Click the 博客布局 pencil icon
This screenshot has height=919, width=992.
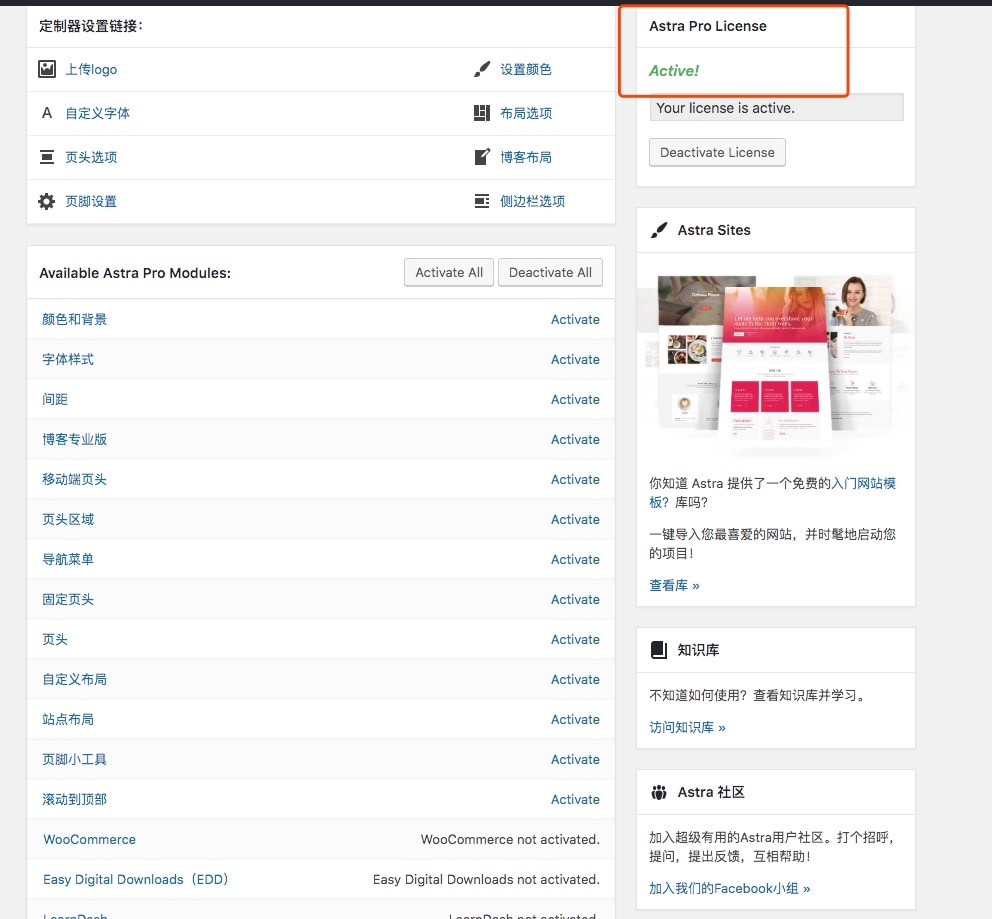[x=484, y=157]
